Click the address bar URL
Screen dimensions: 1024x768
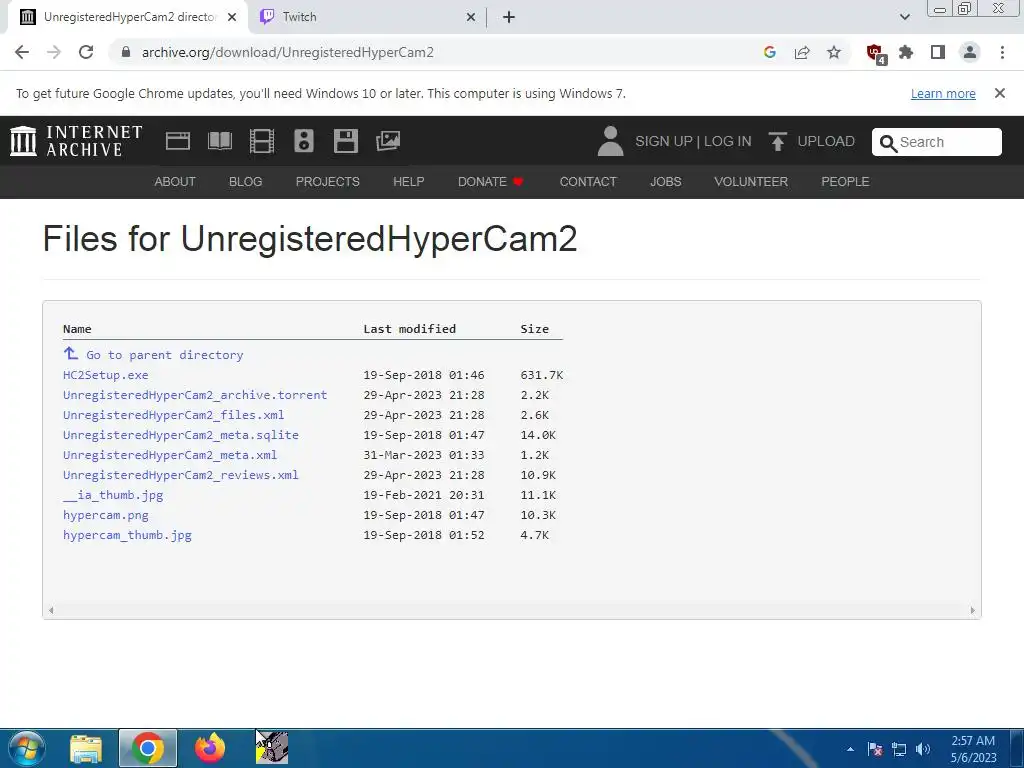(x=287, y=52)
